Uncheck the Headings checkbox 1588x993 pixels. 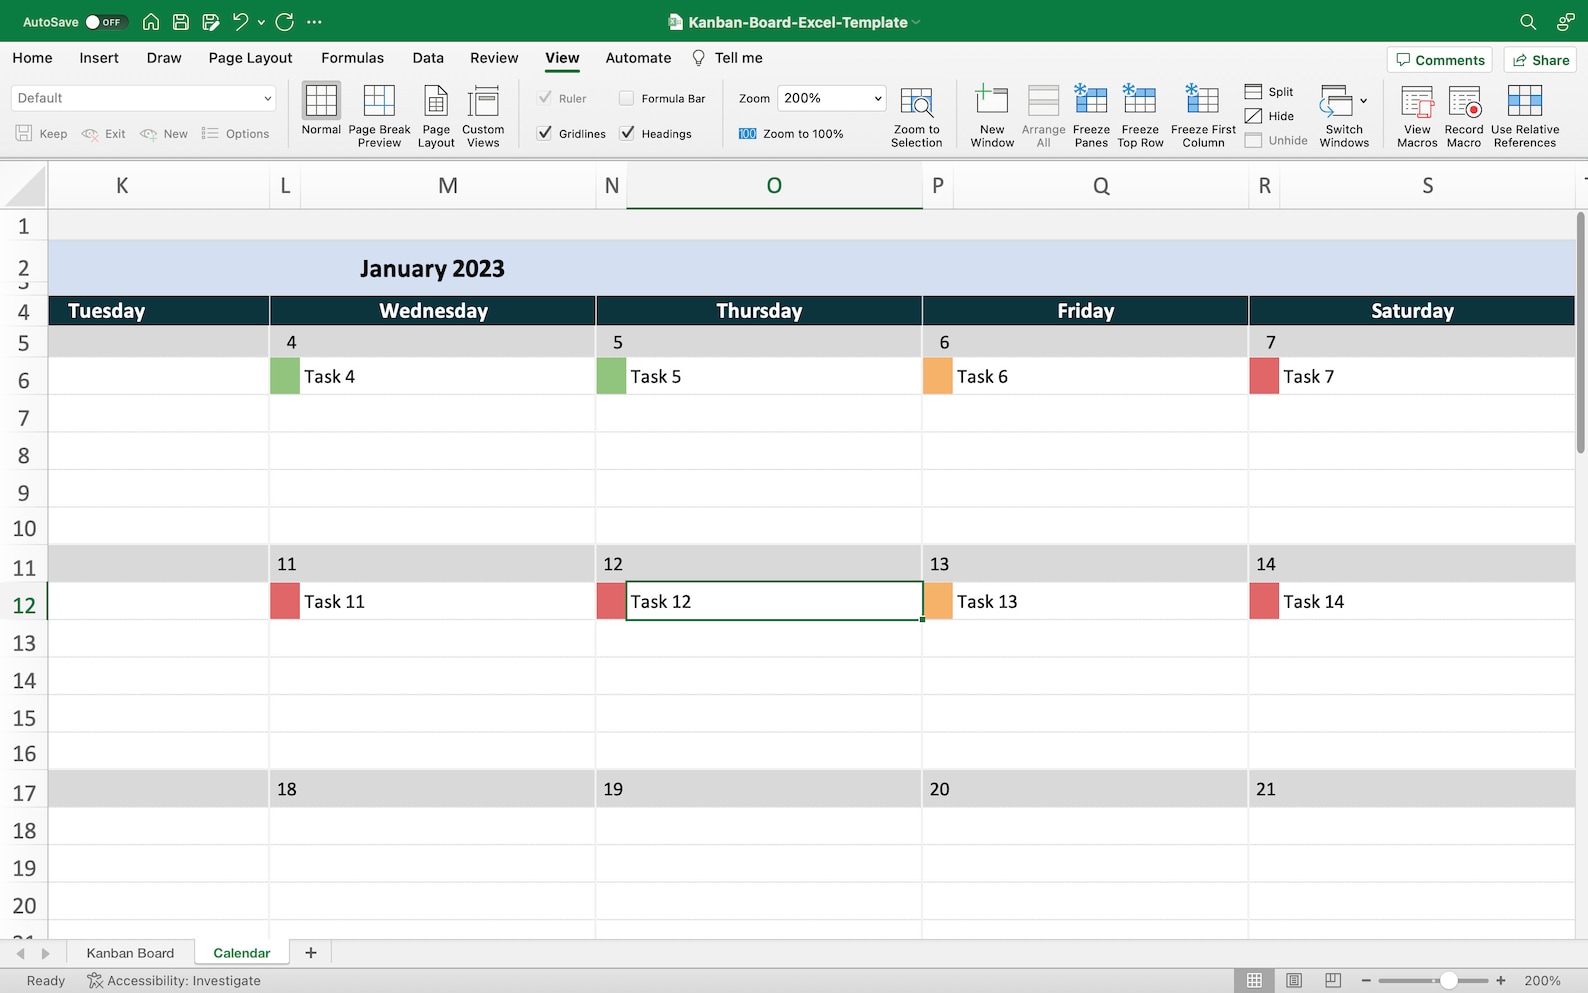pos(627,133)
